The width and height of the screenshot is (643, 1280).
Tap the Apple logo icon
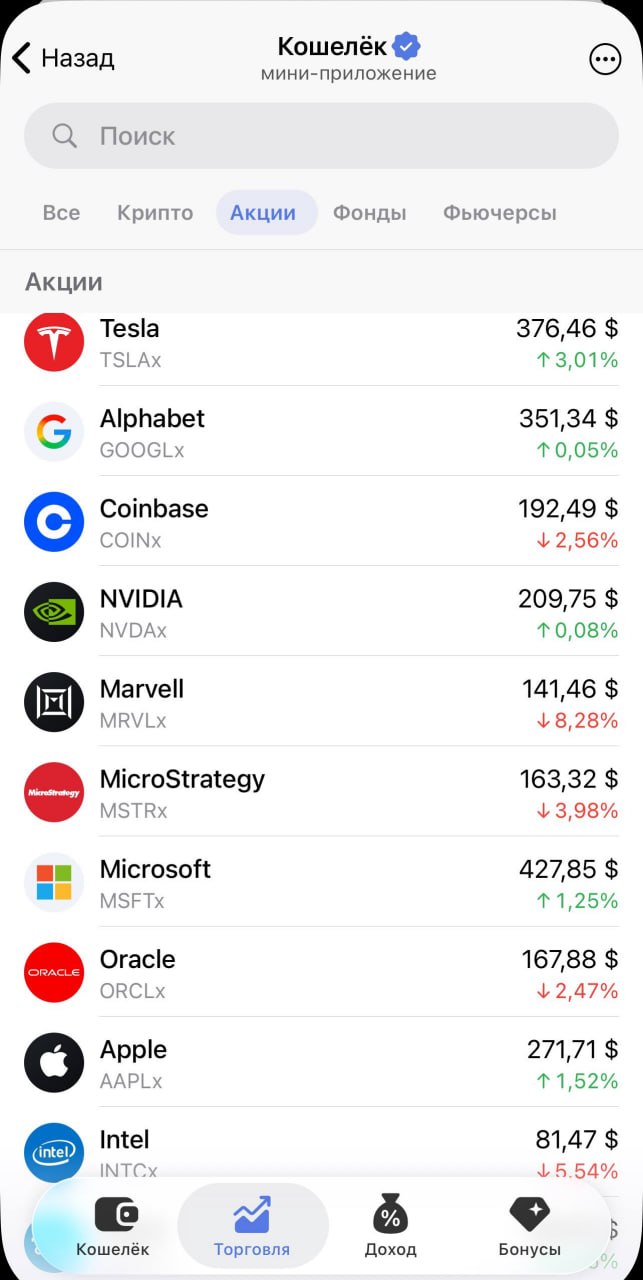point(54,1062)
